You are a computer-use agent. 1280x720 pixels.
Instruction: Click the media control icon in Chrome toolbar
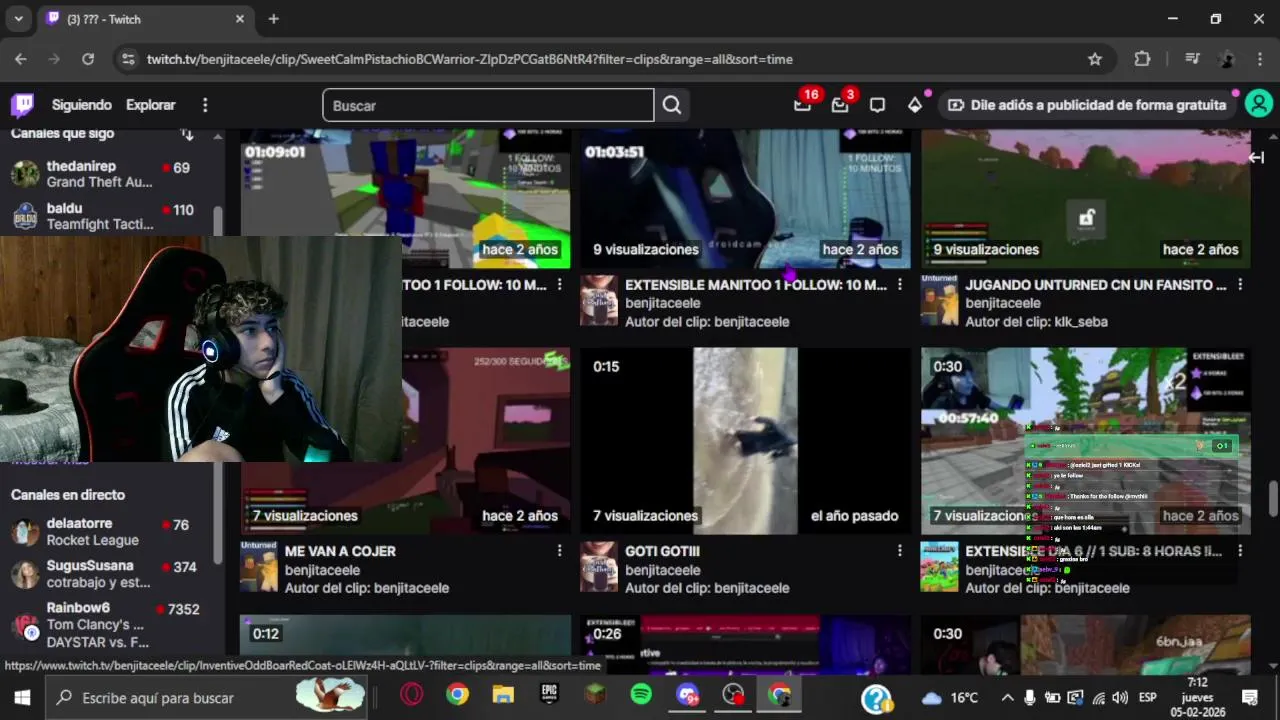(1192, 59)
